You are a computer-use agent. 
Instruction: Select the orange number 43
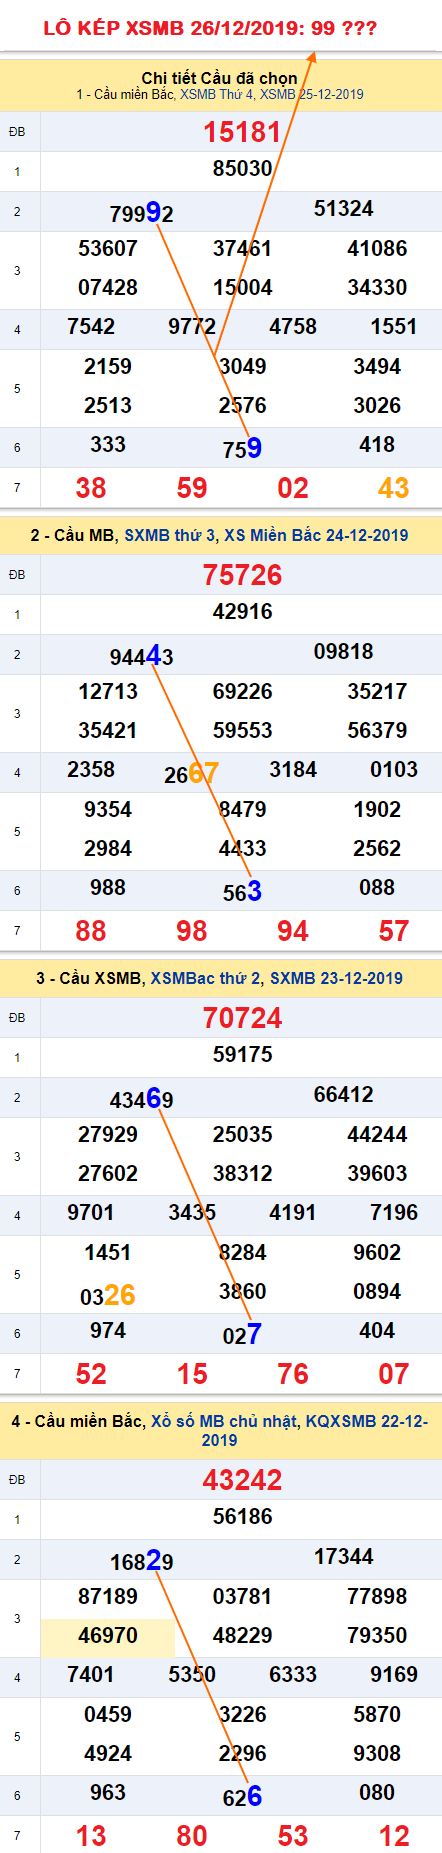tap(394, 488)
